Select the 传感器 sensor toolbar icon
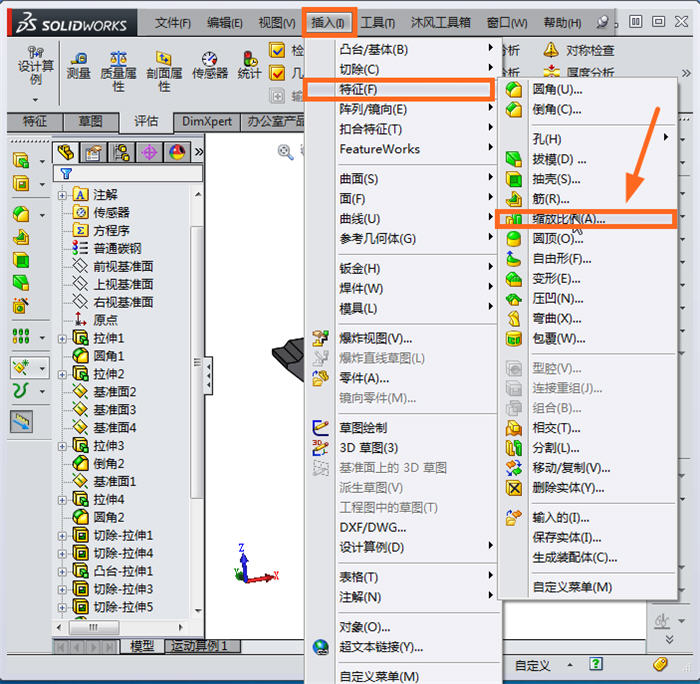700x684 pixels. 209,65
